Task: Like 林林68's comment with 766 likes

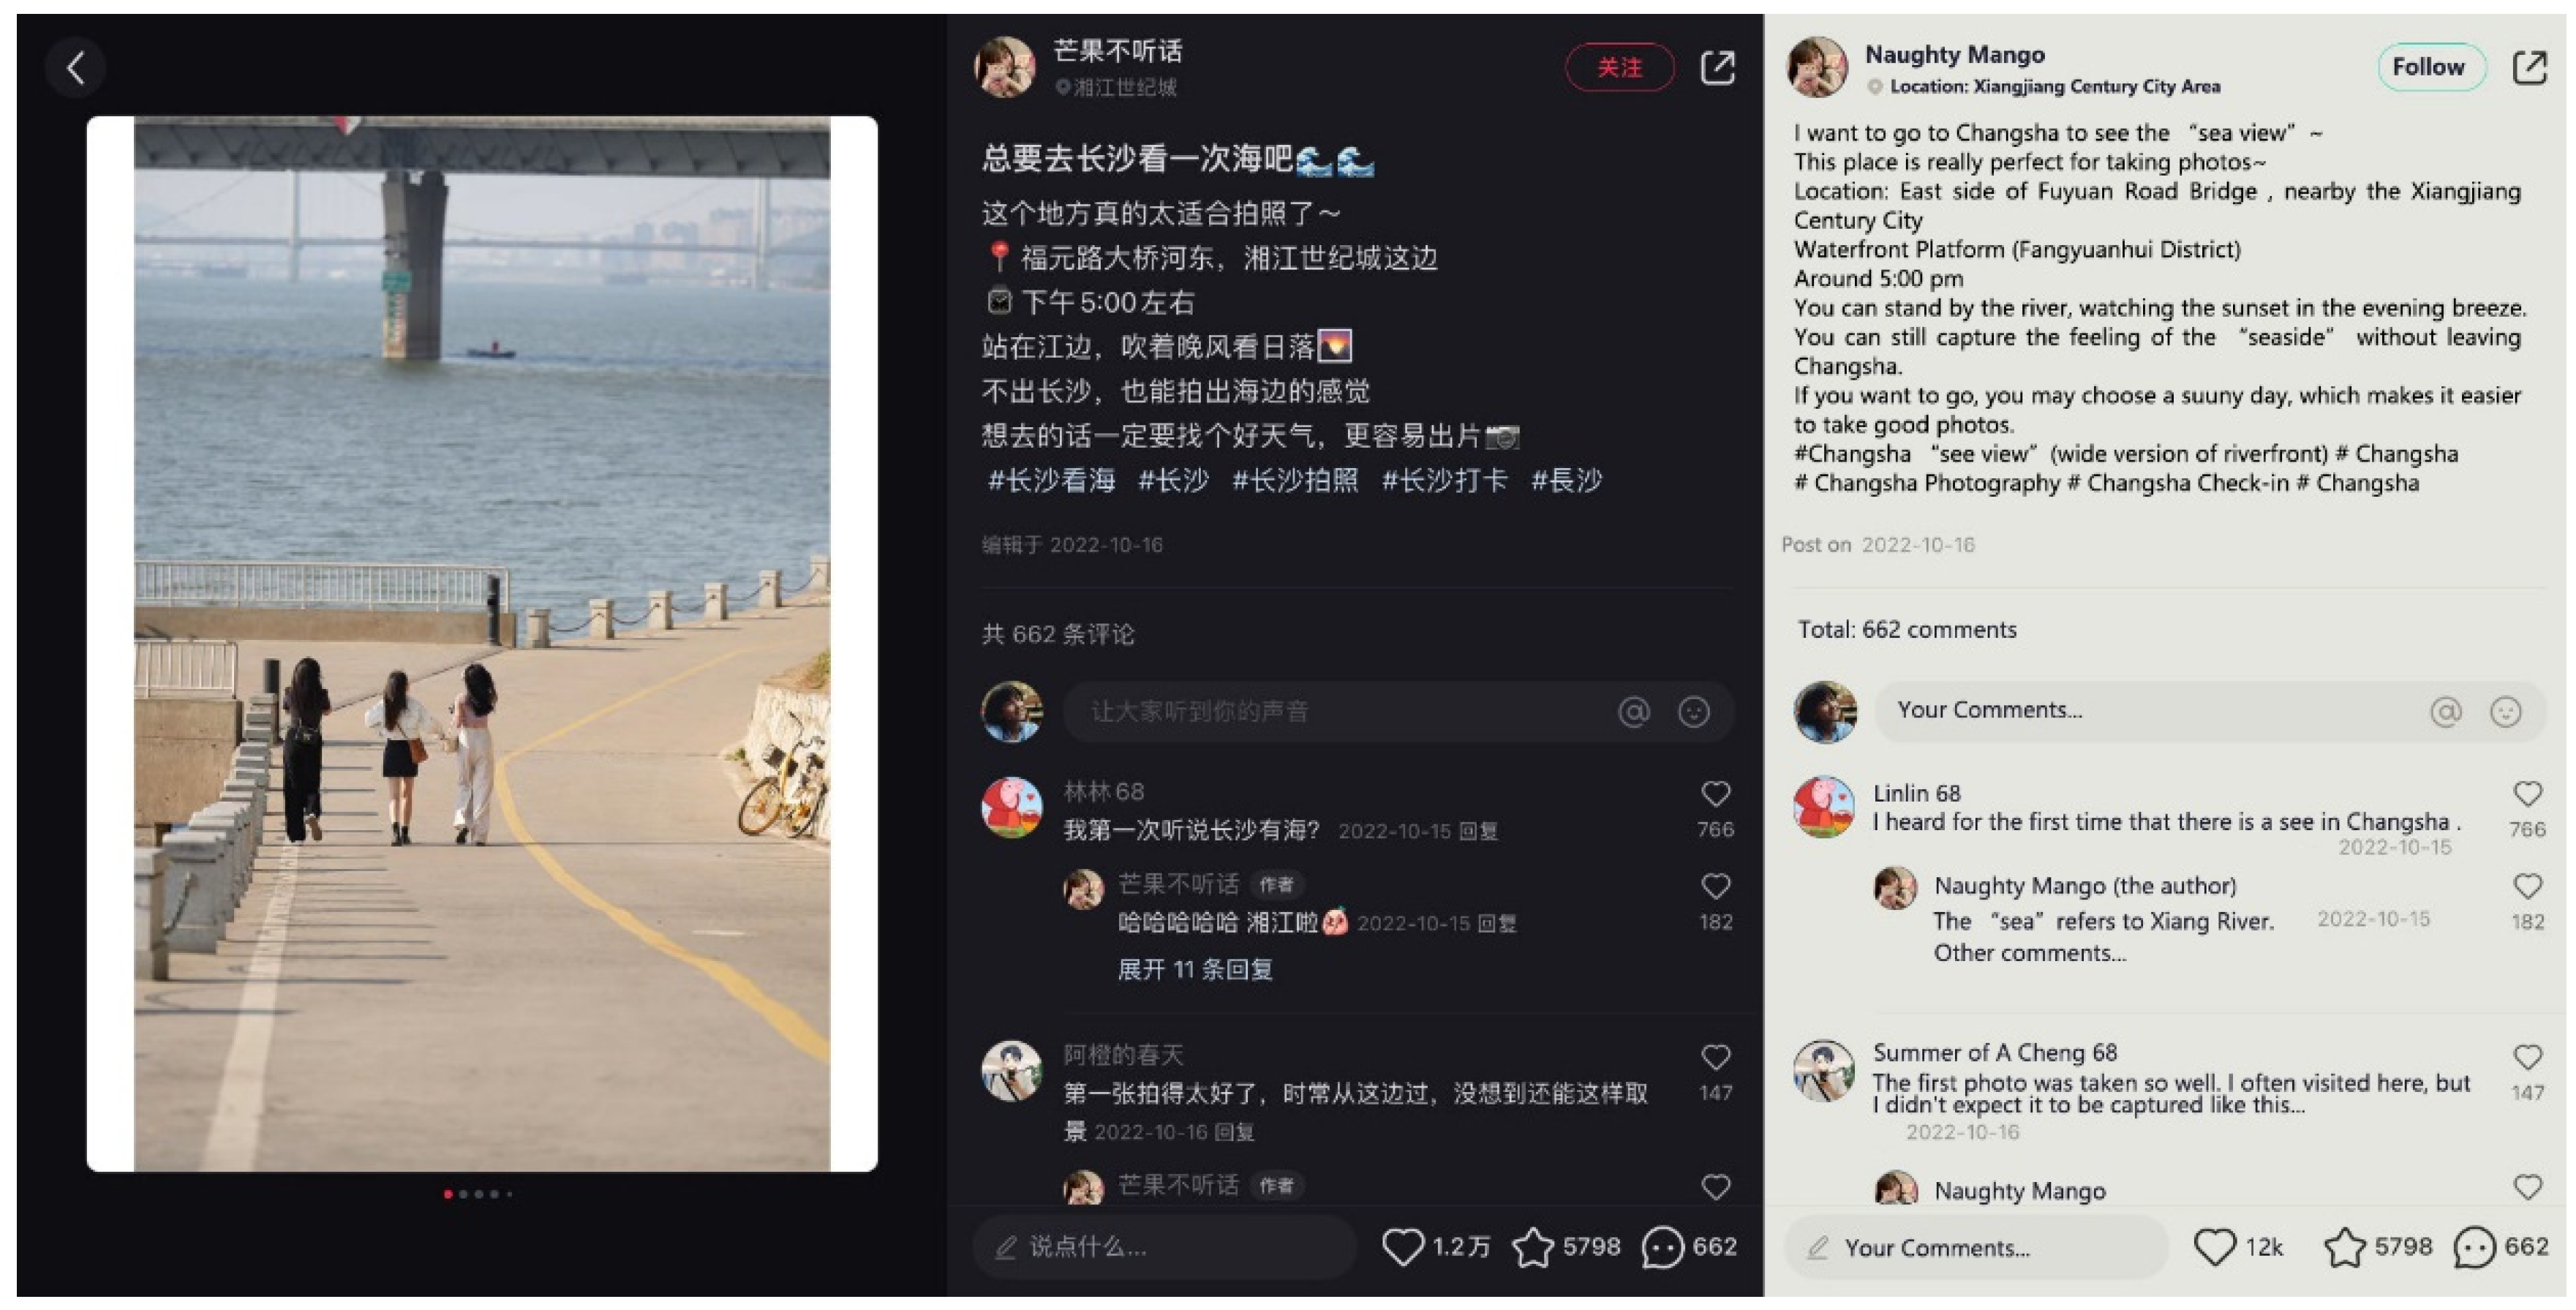Action: (1715, 794)
